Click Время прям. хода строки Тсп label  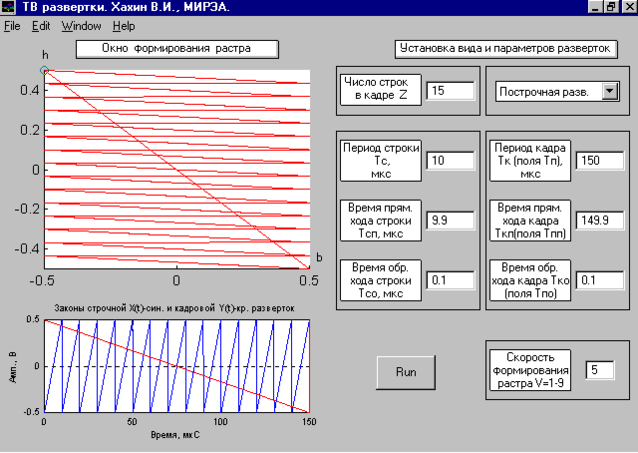click(380, 221)
